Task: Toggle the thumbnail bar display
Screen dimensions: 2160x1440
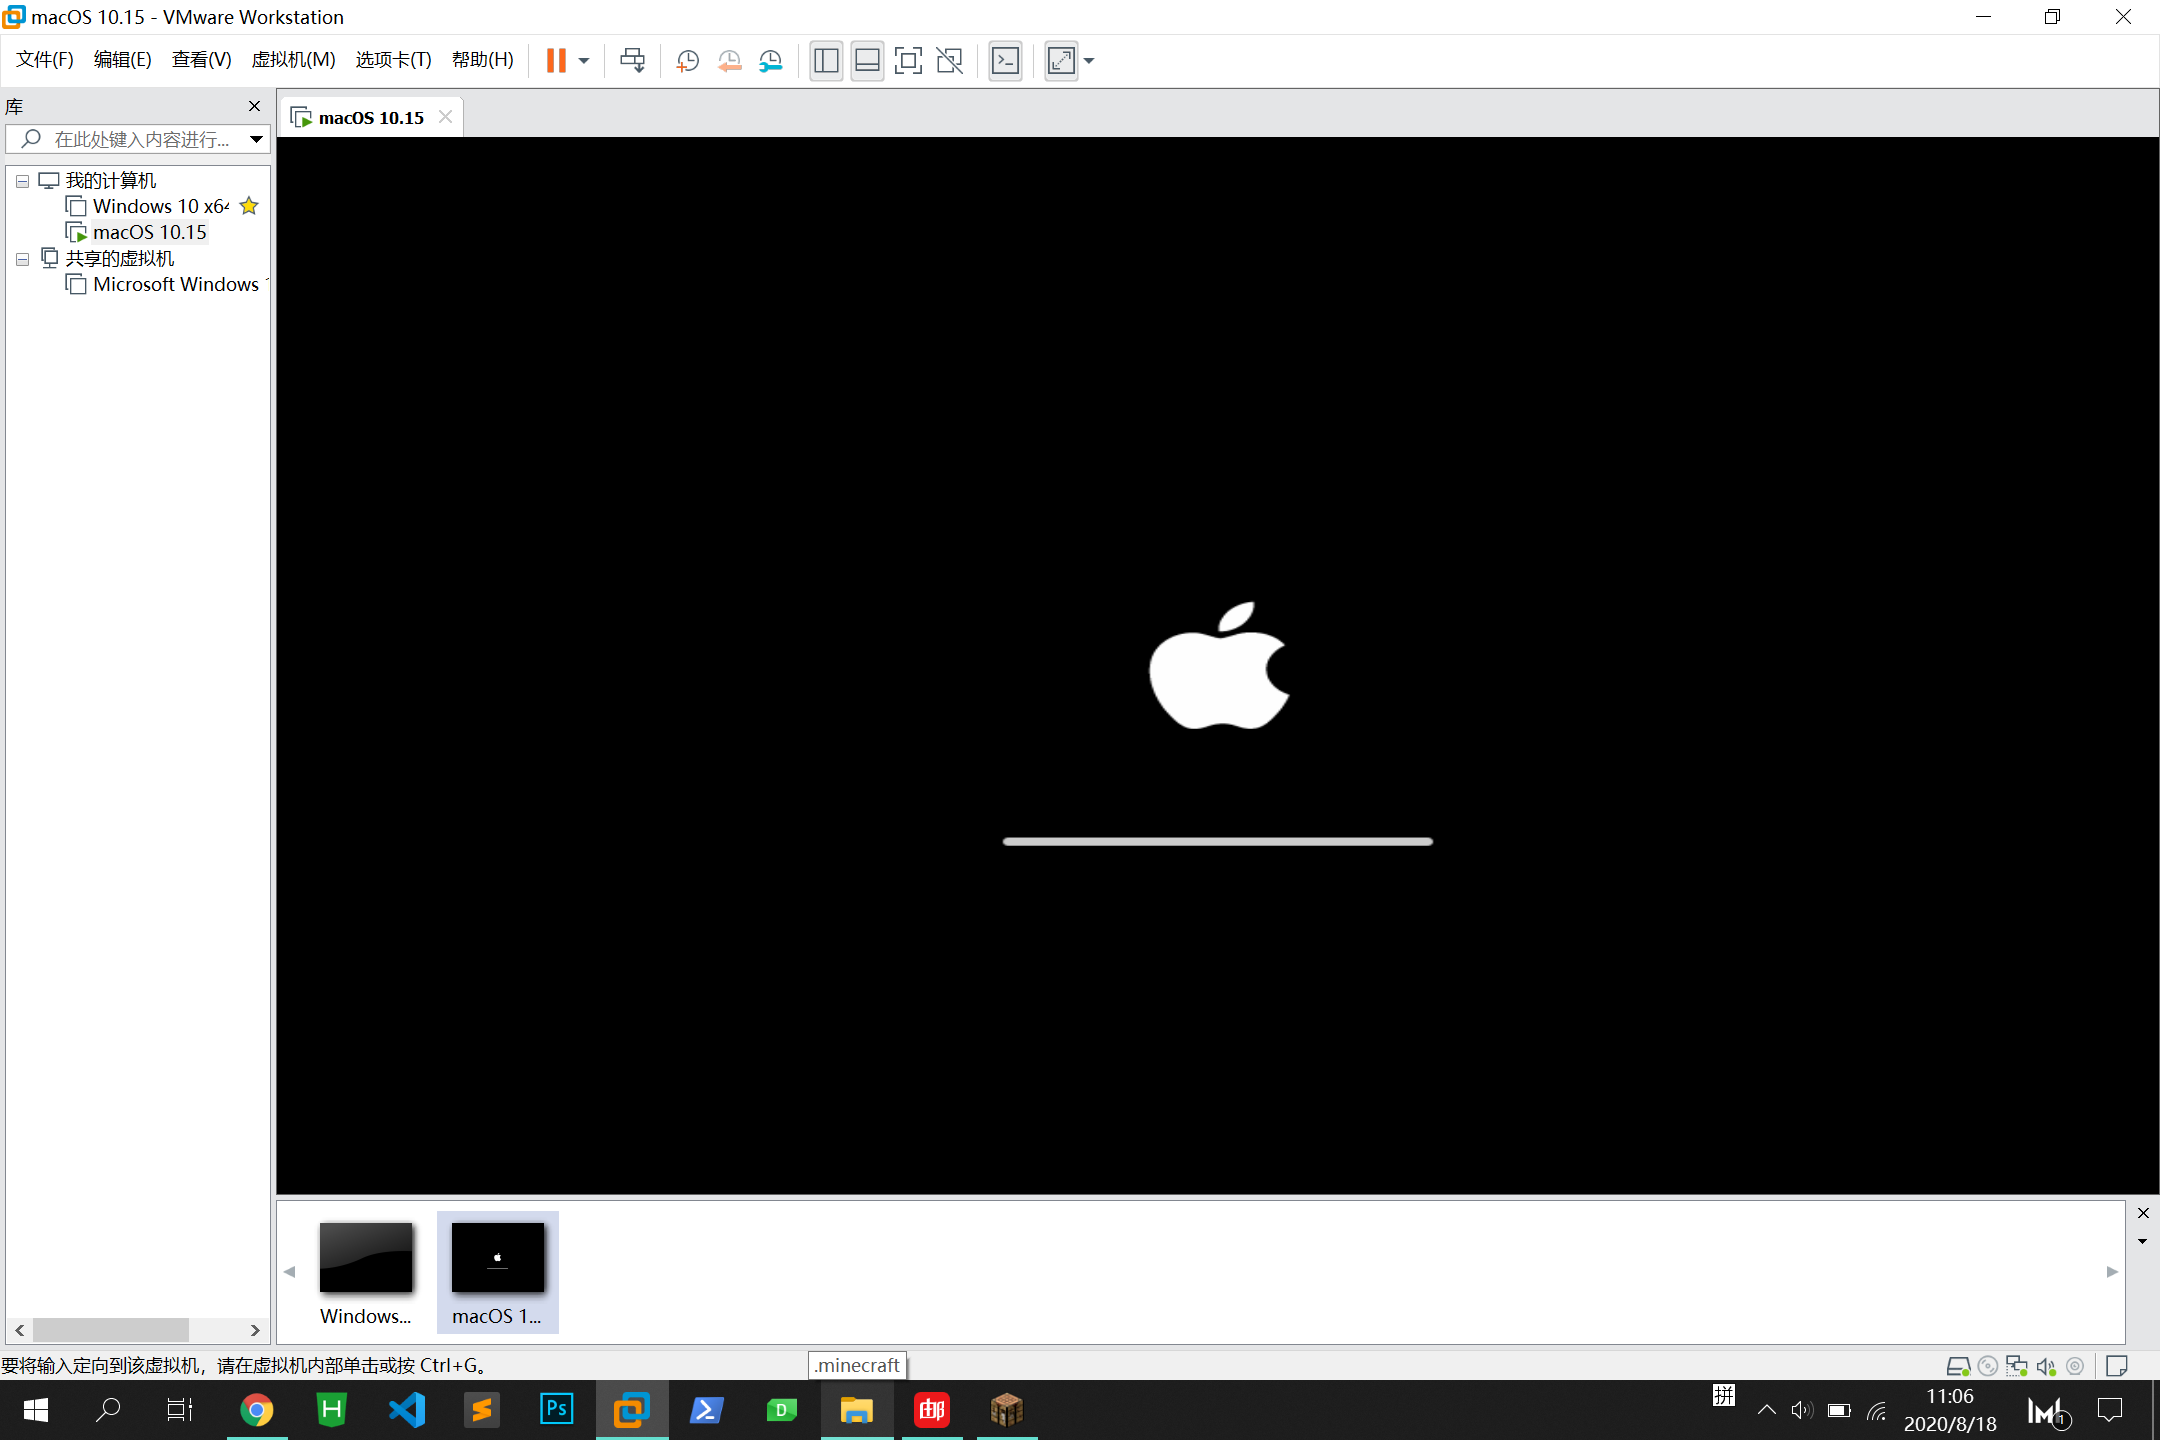Action: click(867, 61)
